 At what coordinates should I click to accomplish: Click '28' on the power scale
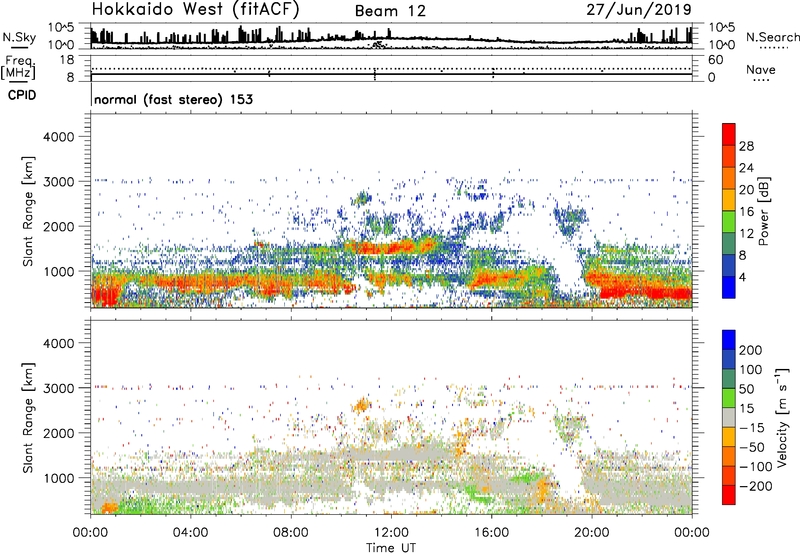pyautogui.click(x=746, y=146)
